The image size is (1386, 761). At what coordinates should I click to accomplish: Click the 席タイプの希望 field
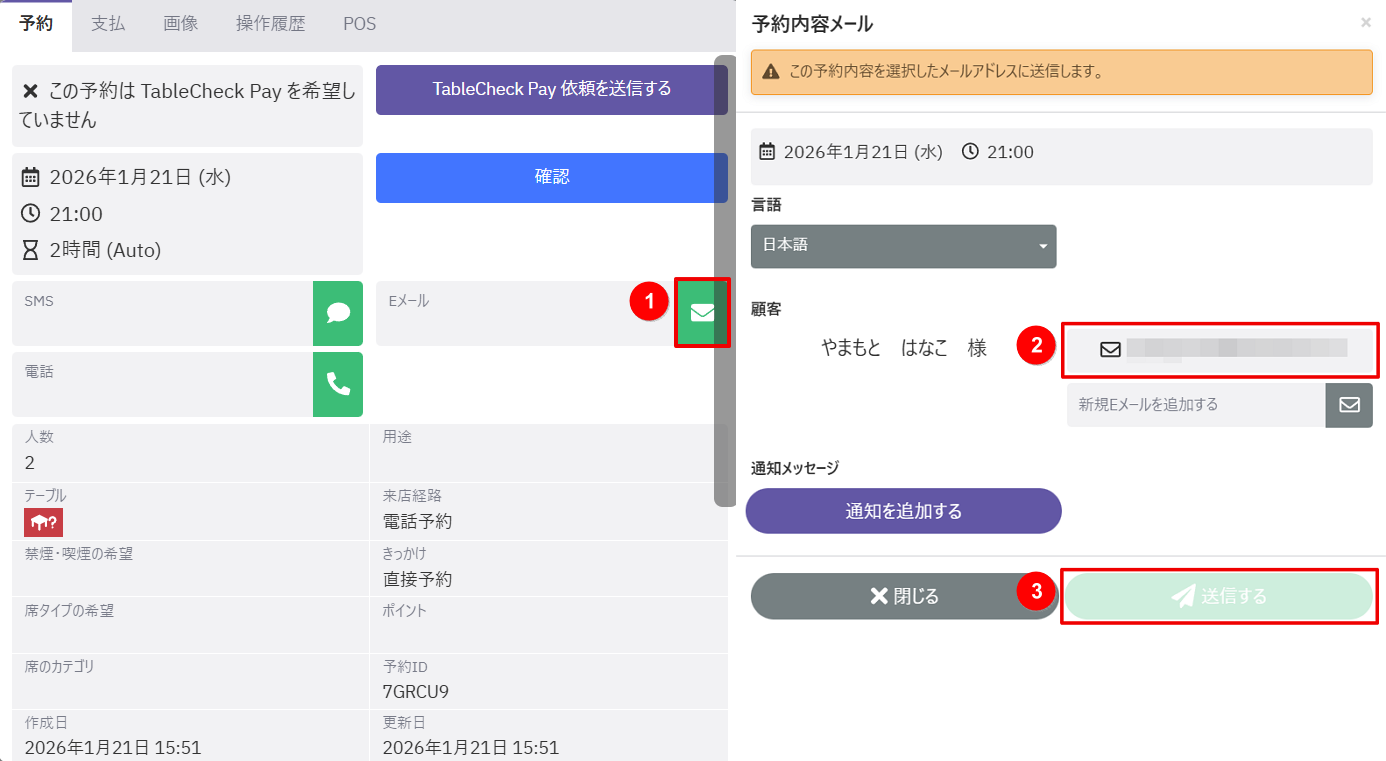point(190,625)
